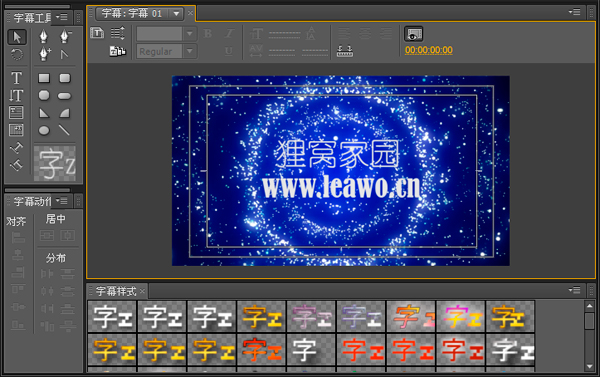This screenshot has width=600, height=377.
Task: Choose the horizontal Type tool
Action: tap(16, 78)
